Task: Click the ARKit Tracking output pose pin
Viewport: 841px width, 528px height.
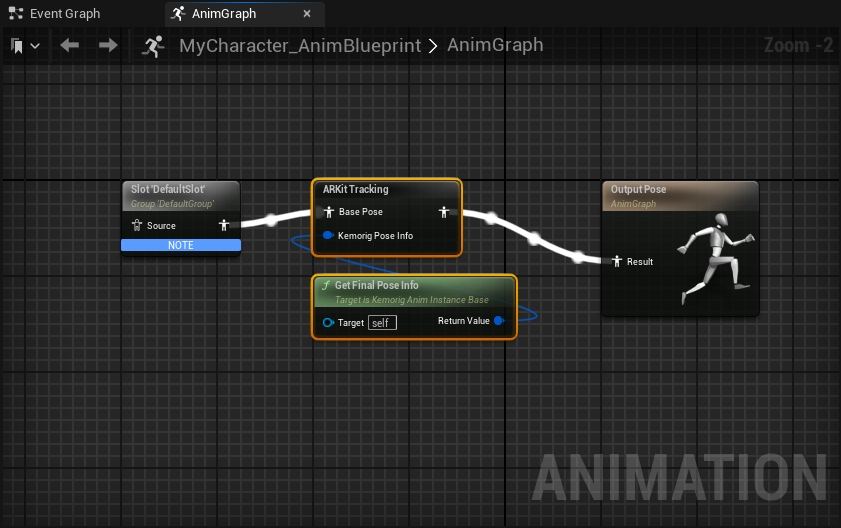Action: (443, 212)
